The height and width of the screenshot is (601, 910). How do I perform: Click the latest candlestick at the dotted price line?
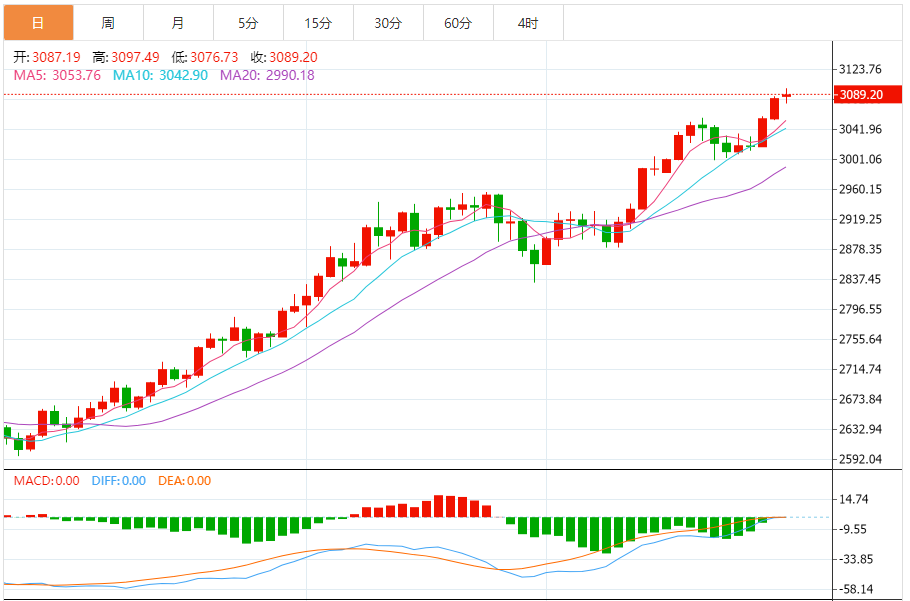click(786, 95)
